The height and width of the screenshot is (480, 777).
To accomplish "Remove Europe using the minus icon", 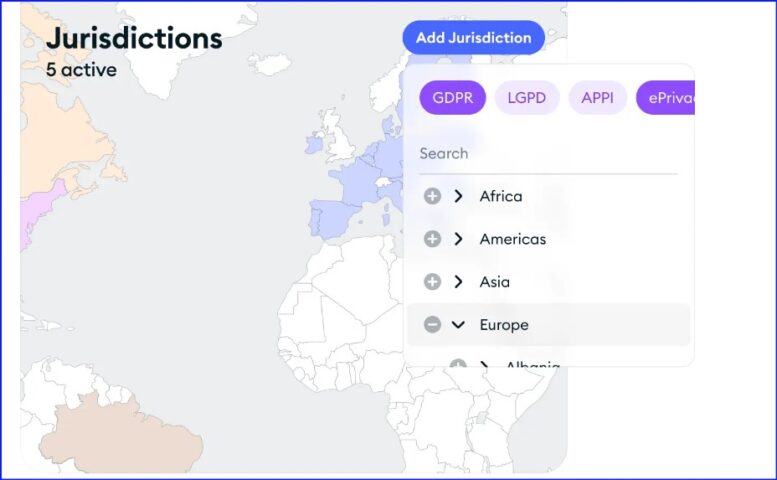I will tap(432, 325).
